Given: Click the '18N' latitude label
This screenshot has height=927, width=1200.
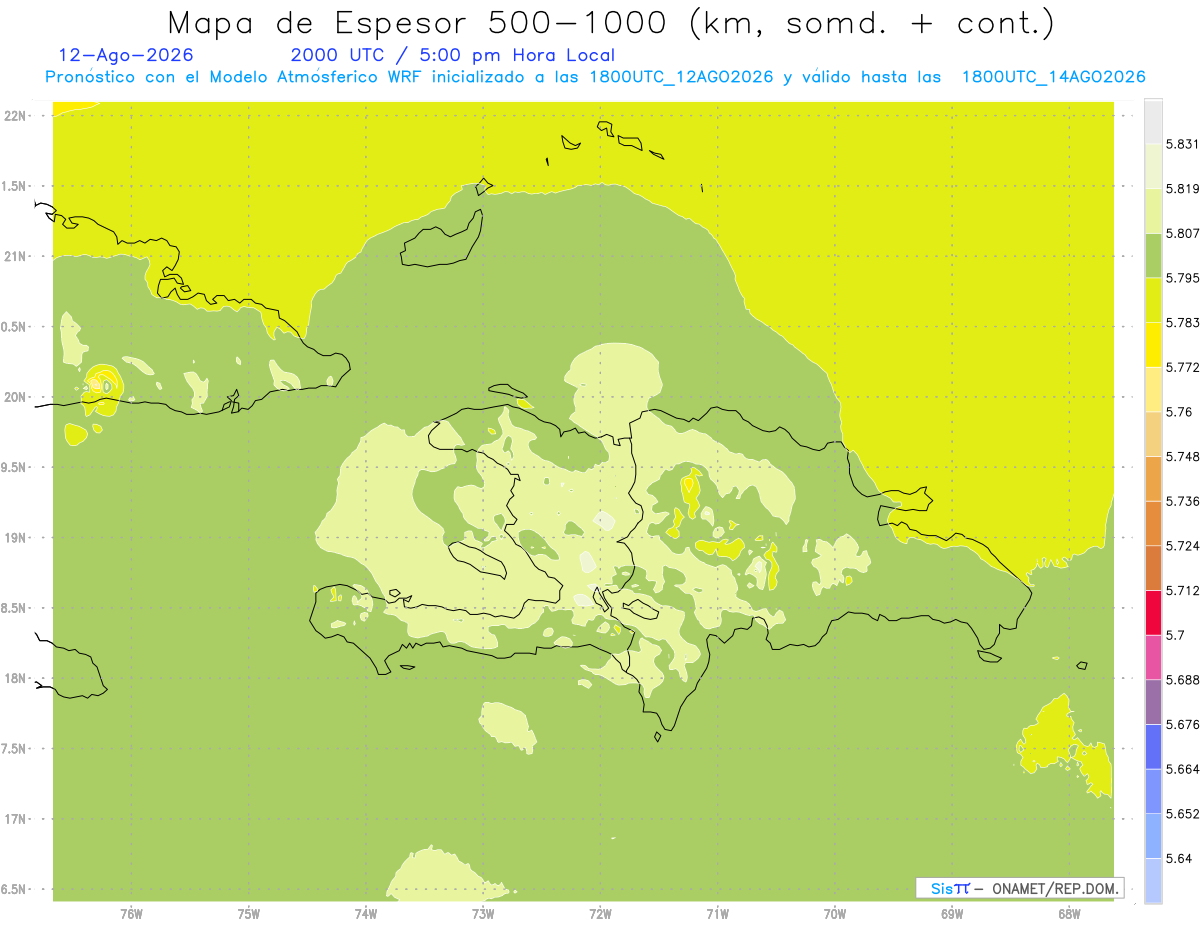Looking at the screenshot, I should (17, 678).
